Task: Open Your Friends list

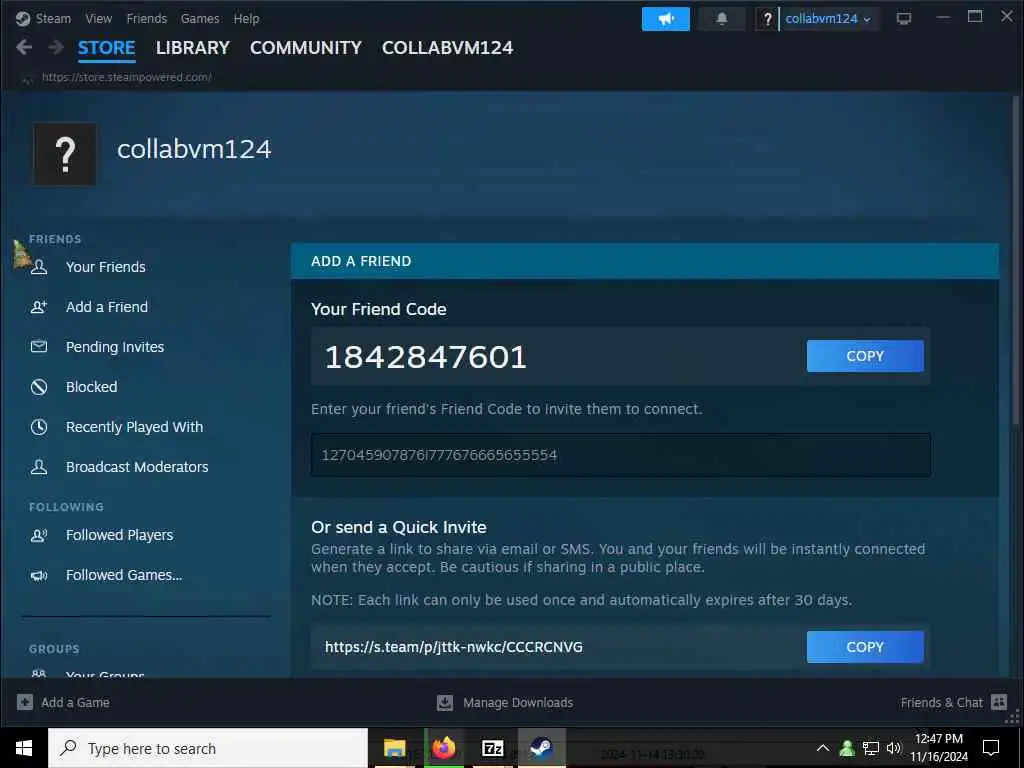Action: pos(106,267)
